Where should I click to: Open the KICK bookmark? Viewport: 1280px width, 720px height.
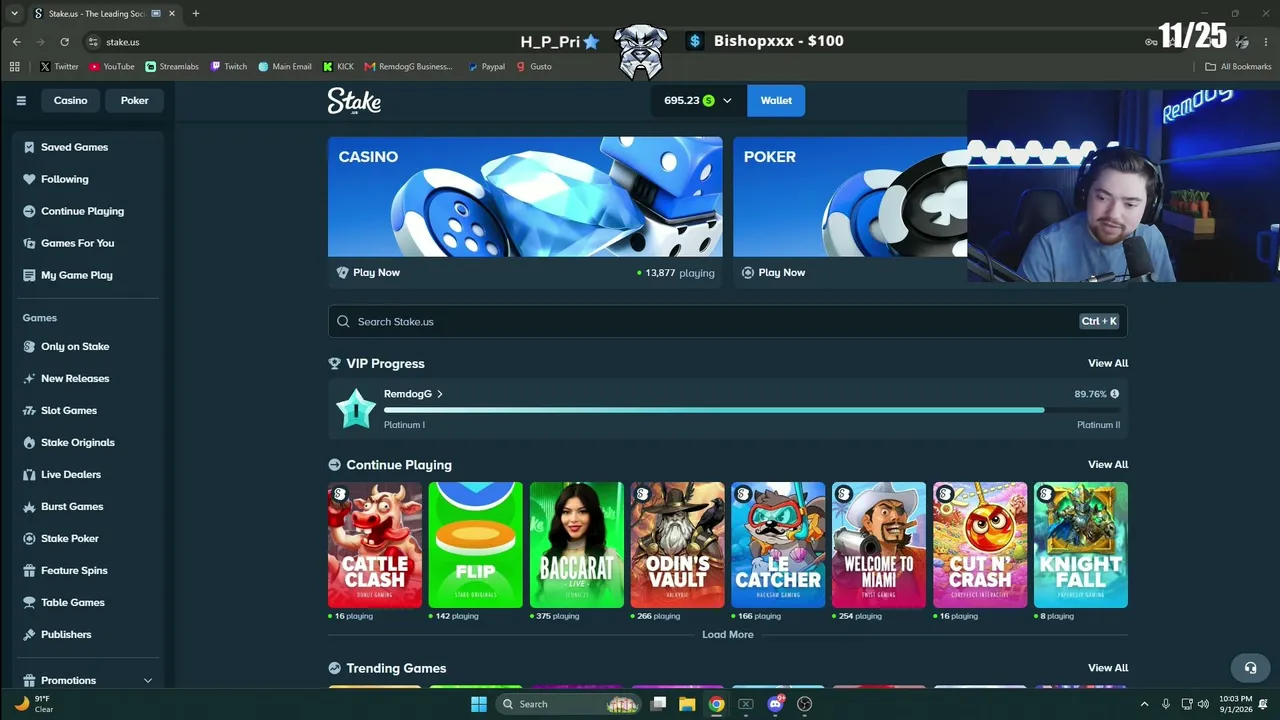point(339,67)
